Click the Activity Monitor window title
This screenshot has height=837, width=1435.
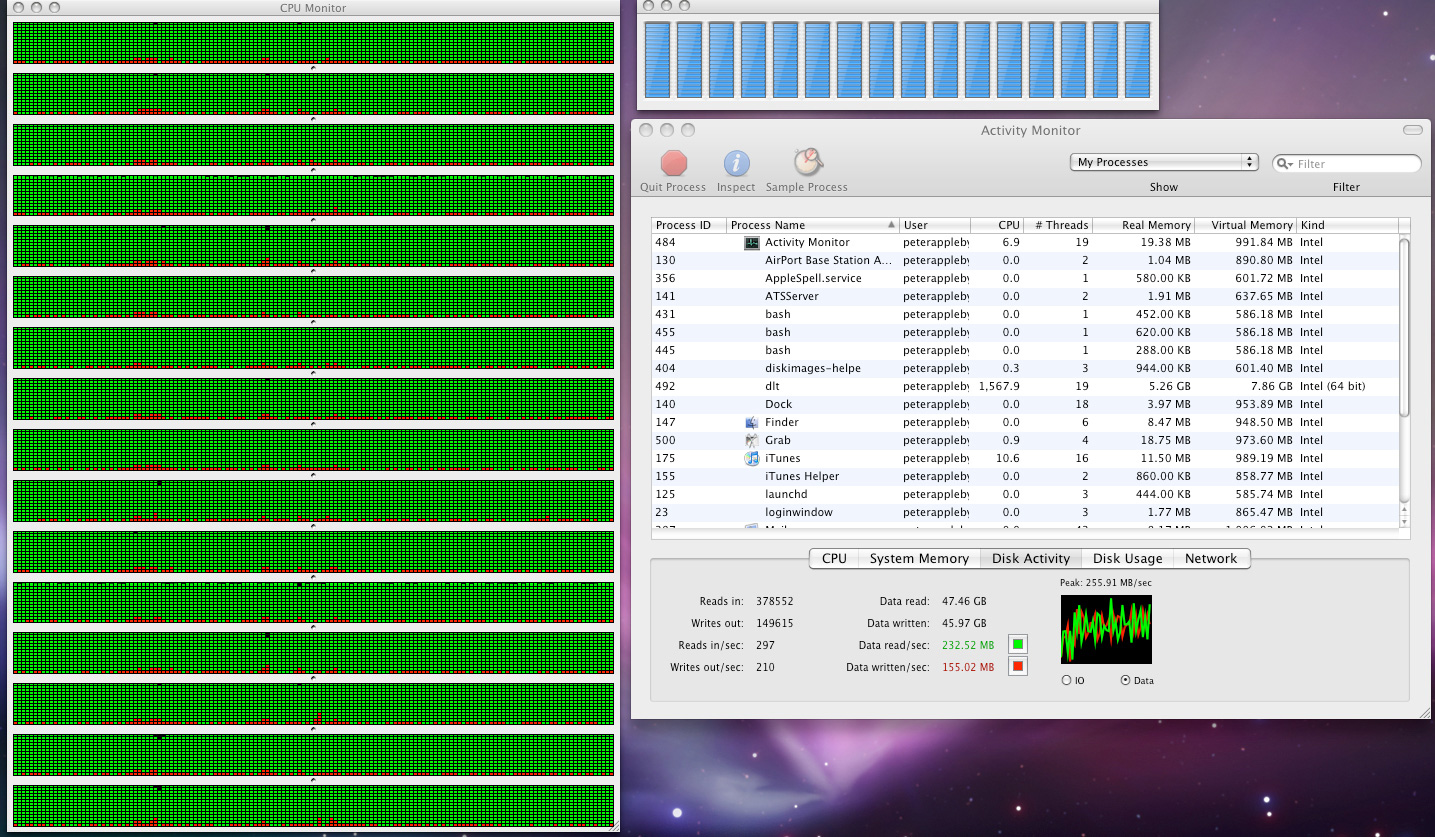coord(1030,131)
